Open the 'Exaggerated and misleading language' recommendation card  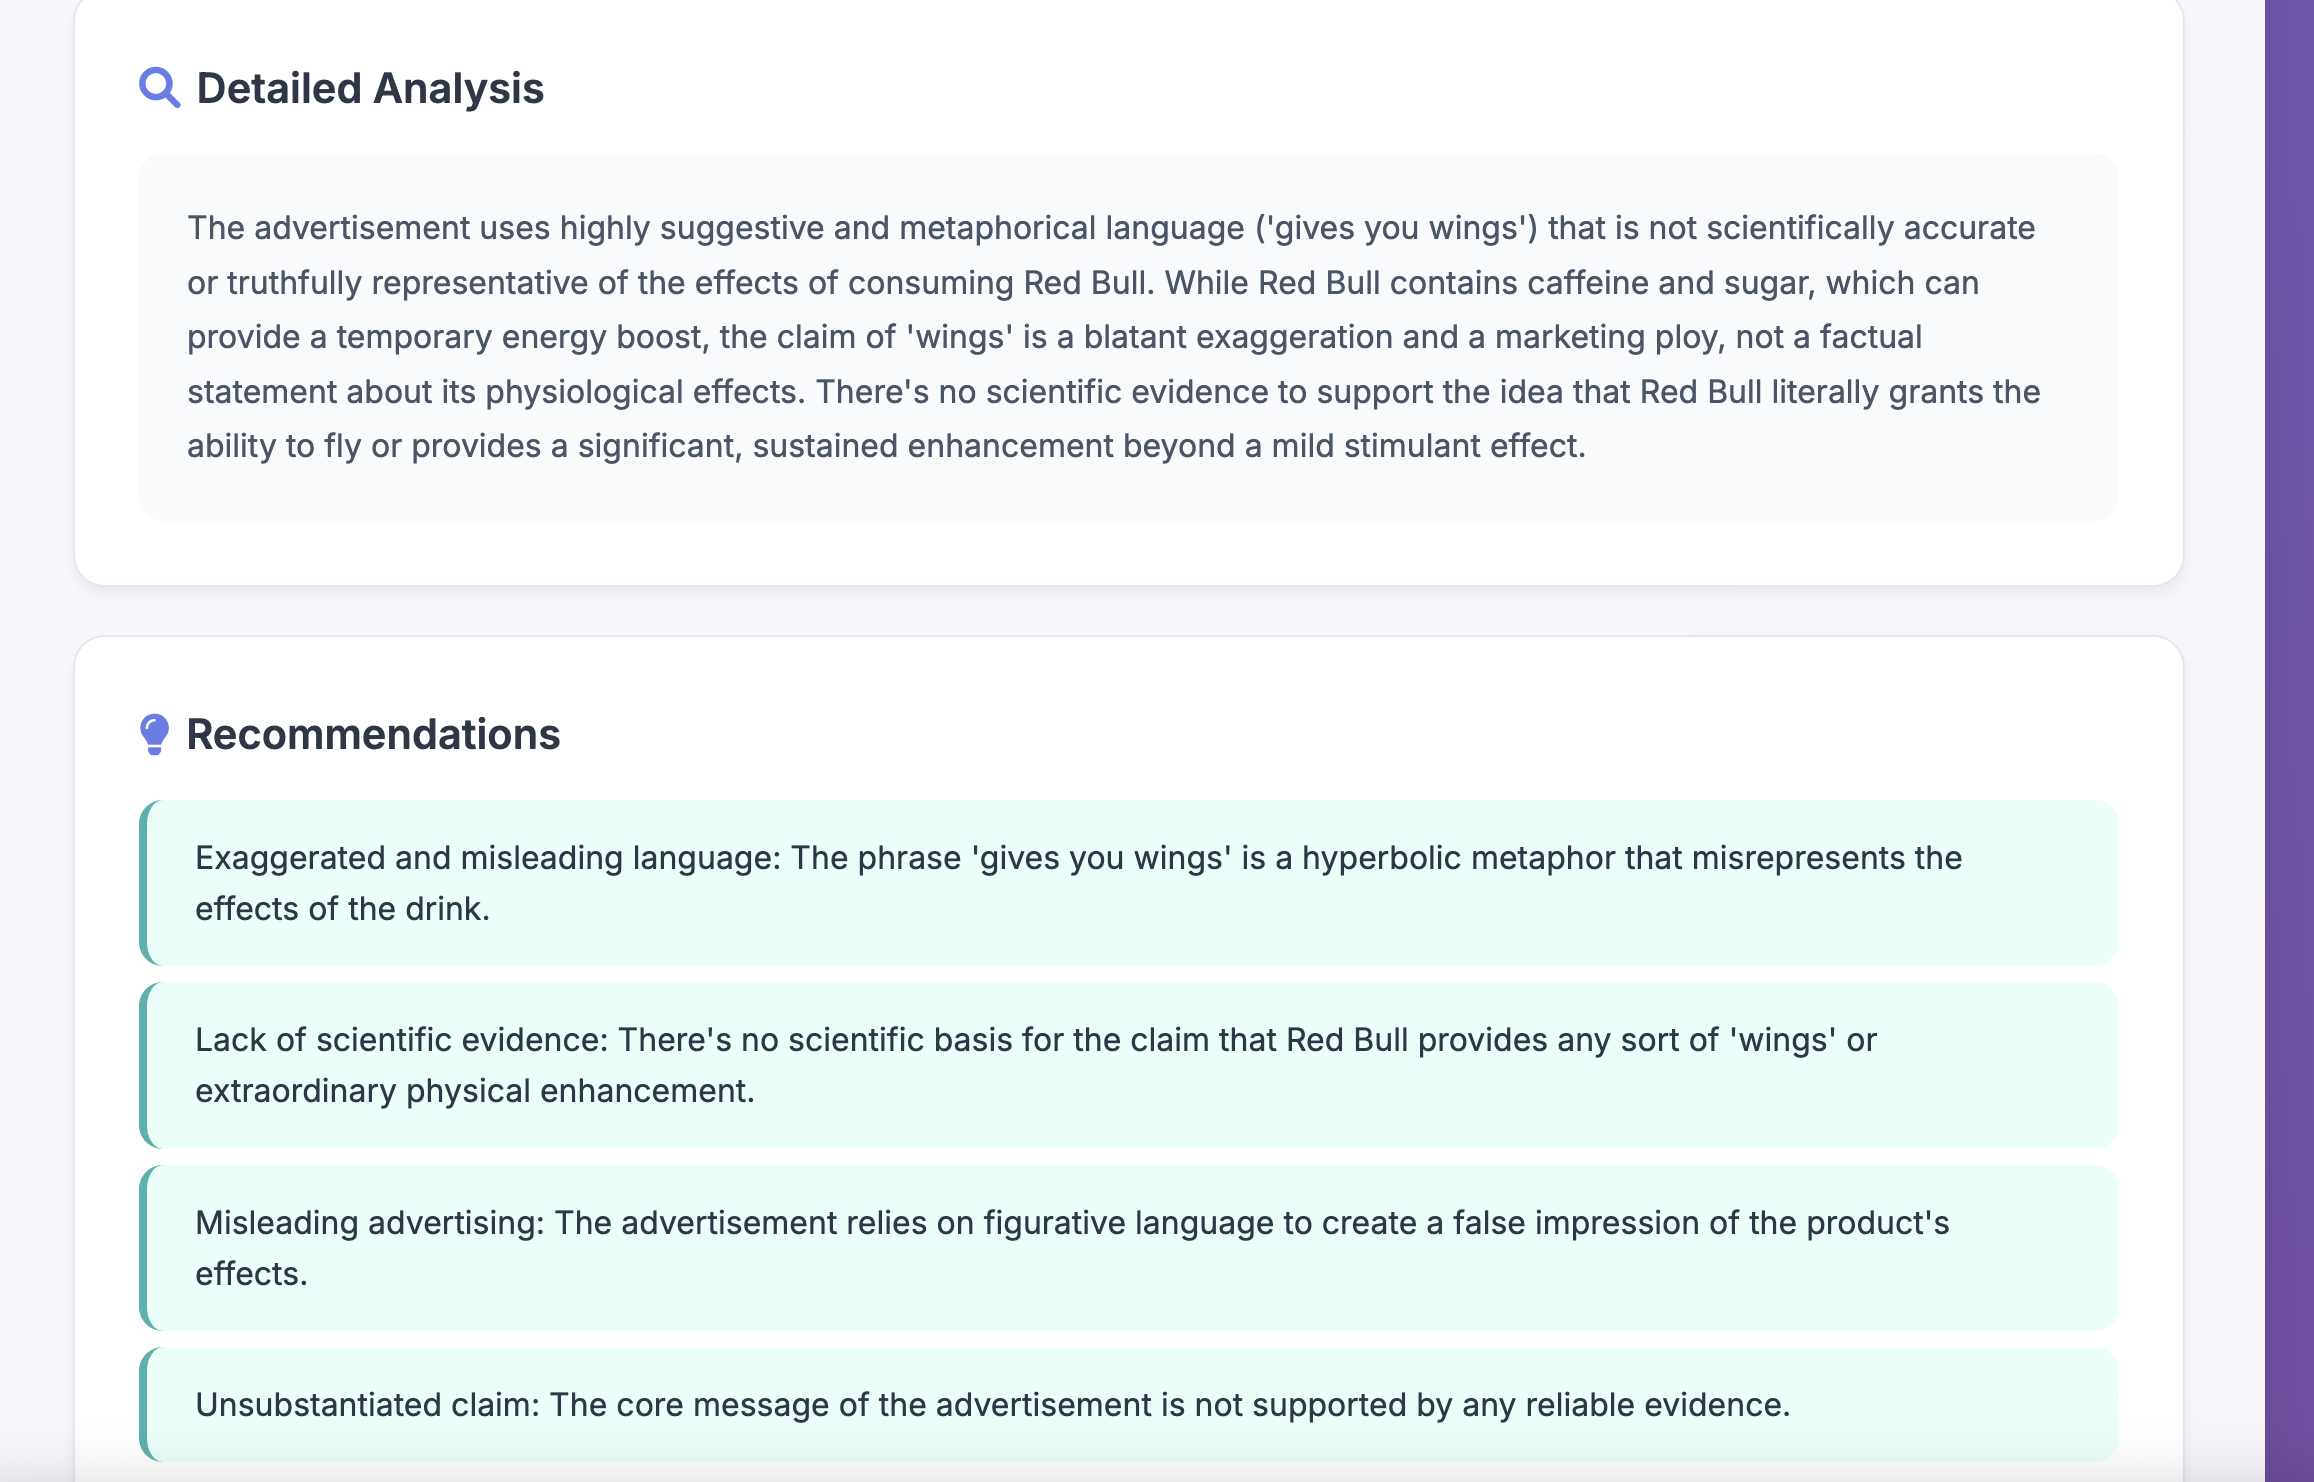(x=1128, y=883)
